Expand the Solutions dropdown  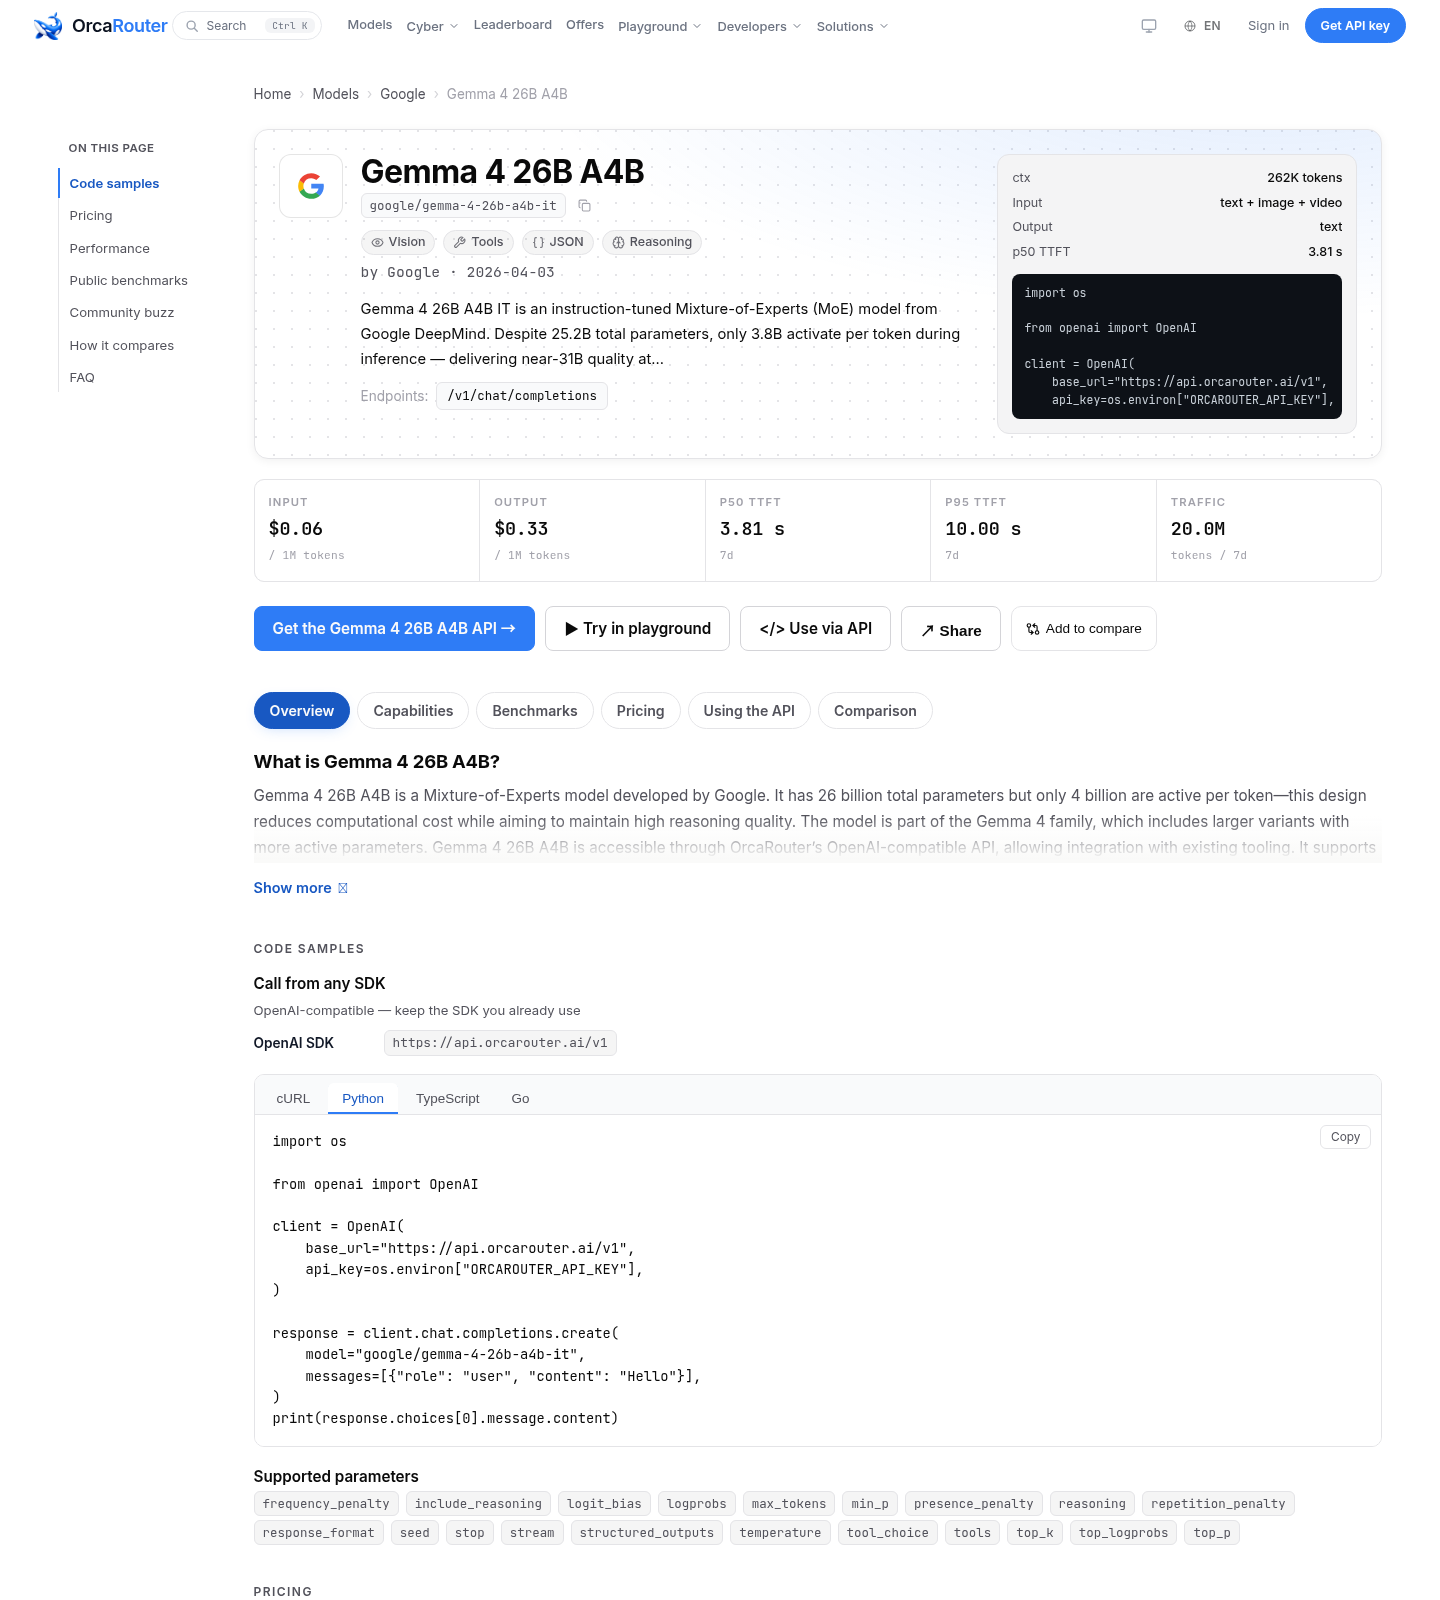click(852, 26)
